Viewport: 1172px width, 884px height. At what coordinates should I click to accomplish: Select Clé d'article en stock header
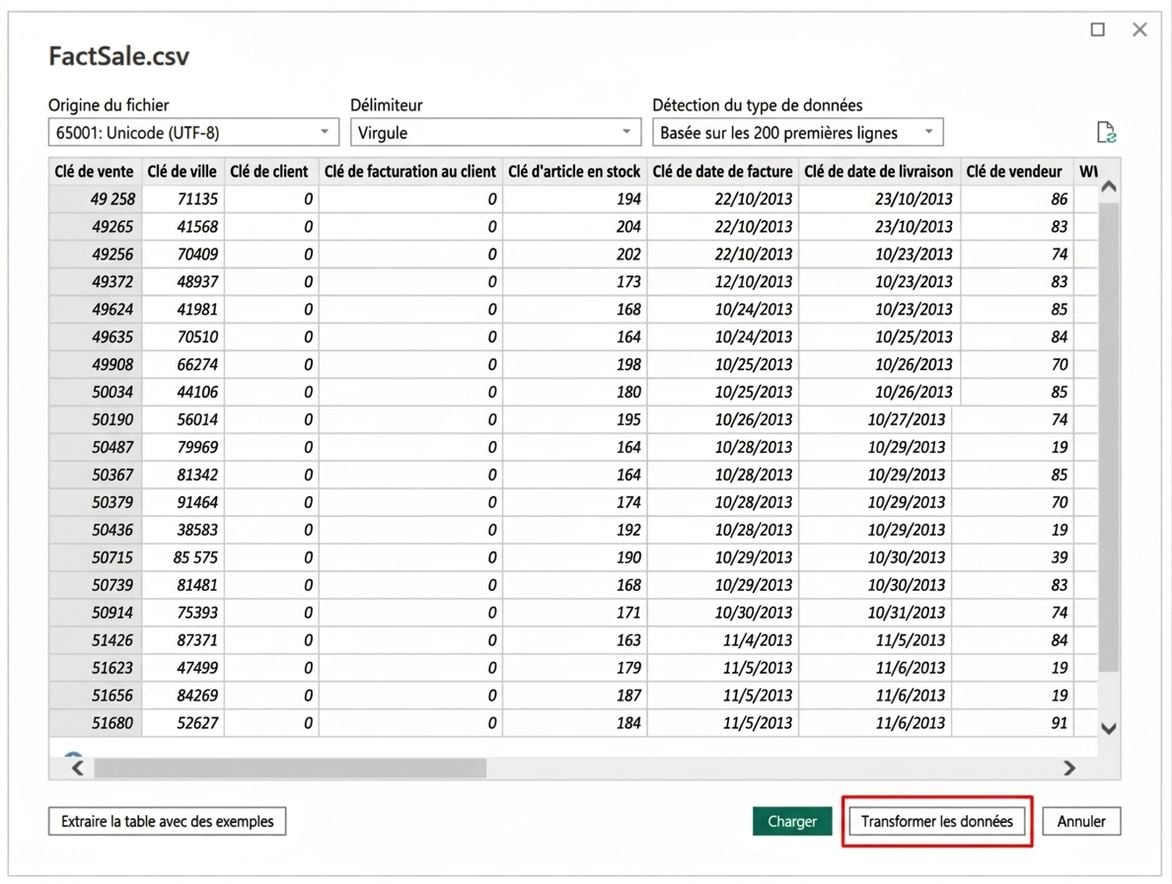574,171
